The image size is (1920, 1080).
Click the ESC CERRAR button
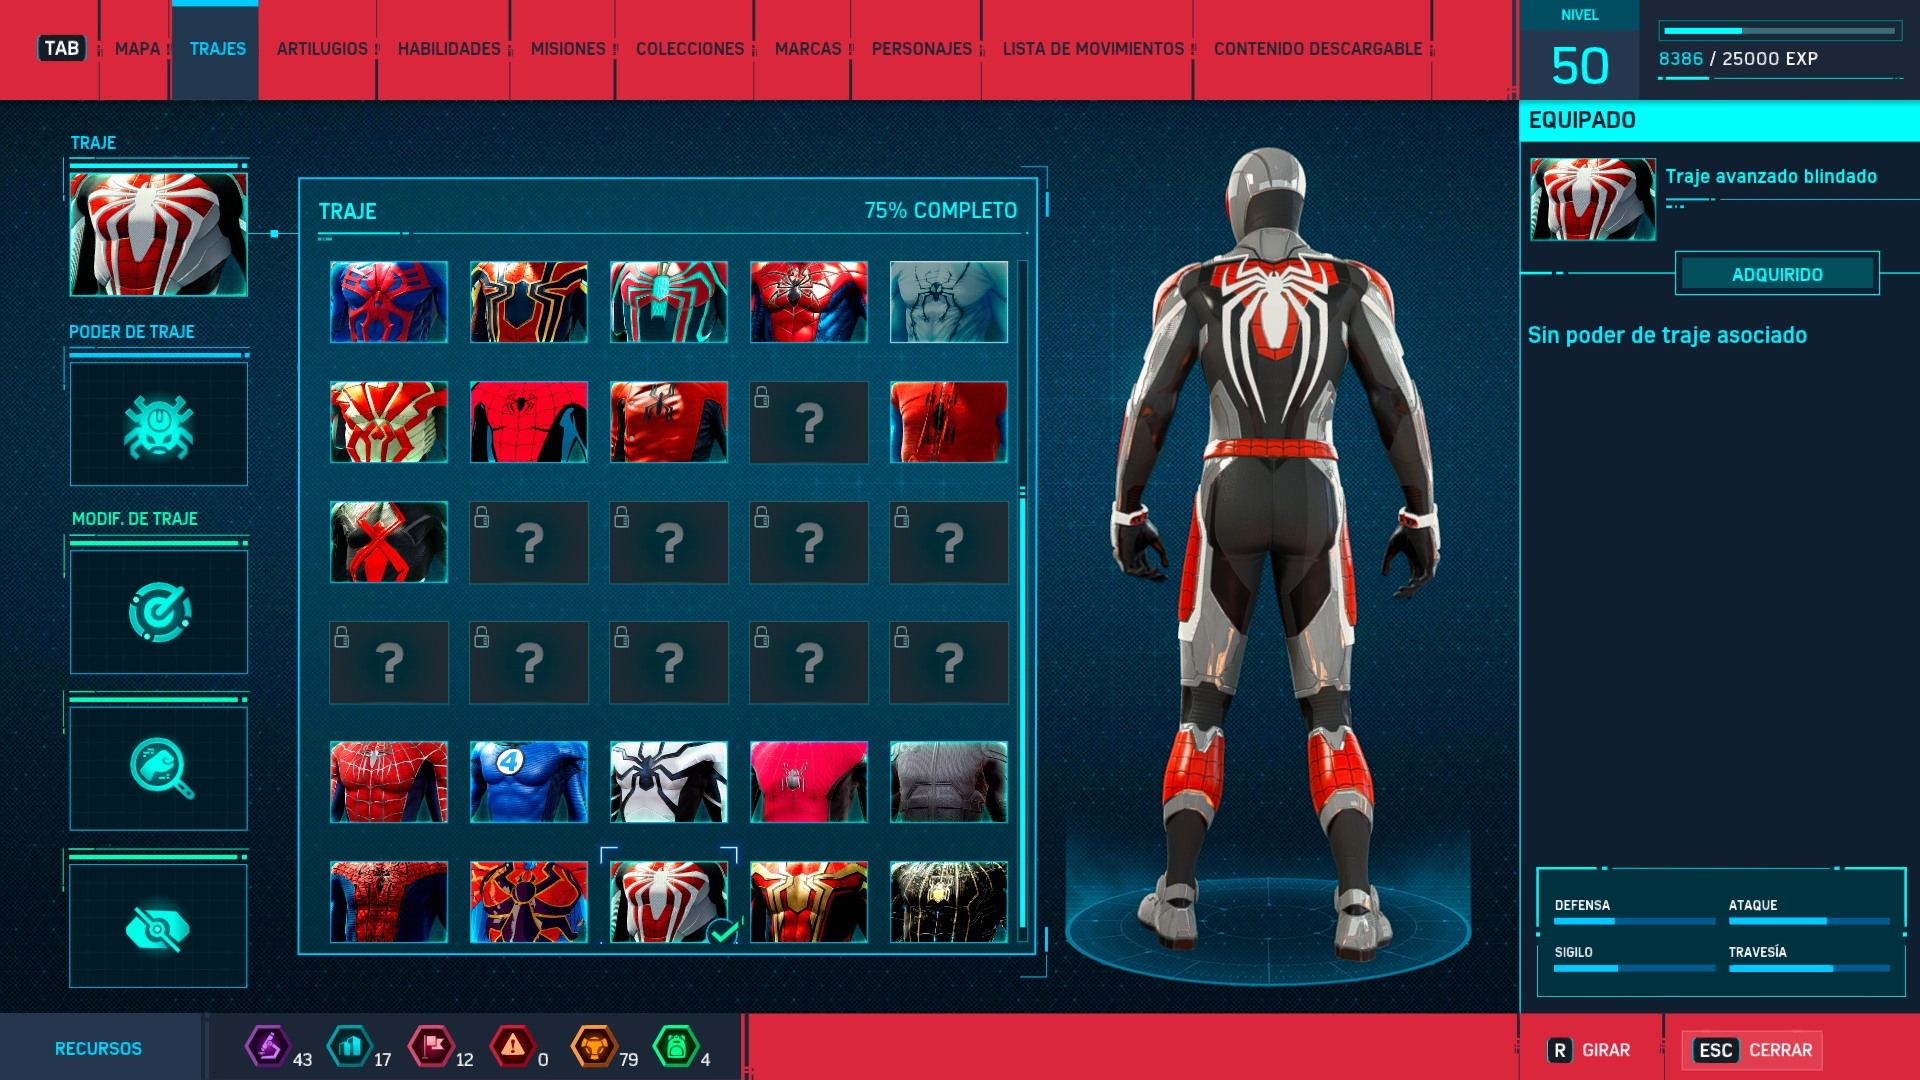coord(1752,1050)
